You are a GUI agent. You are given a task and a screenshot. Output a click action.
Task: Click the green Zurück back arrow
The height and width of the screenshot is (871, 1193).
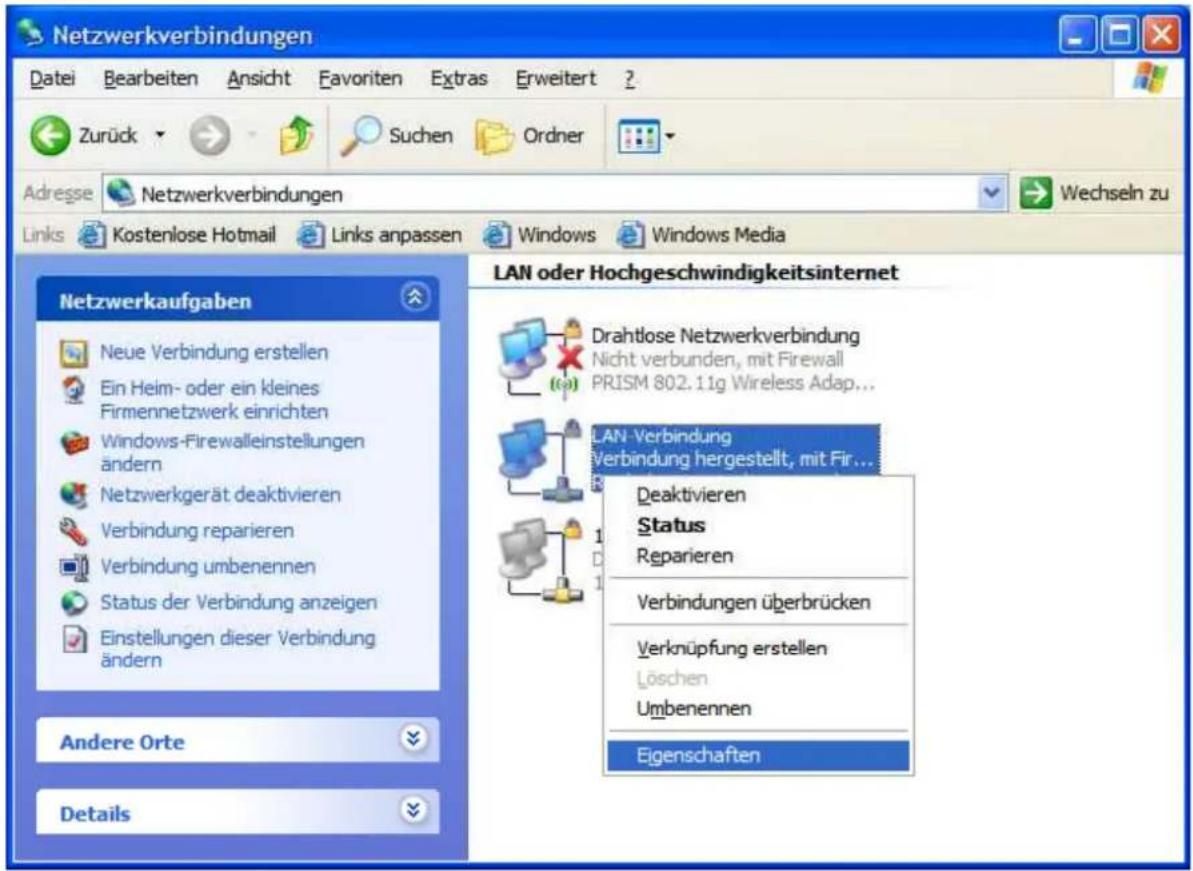click(x=49, y=137)
